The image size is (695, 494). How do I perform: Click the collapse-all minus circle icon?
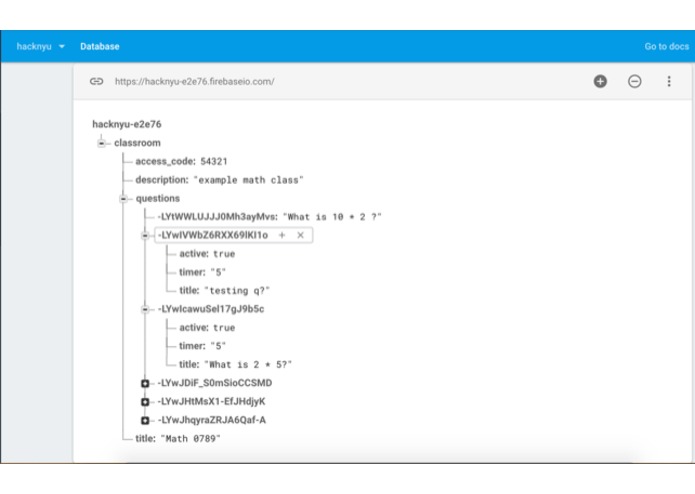(x=634, y=81)
